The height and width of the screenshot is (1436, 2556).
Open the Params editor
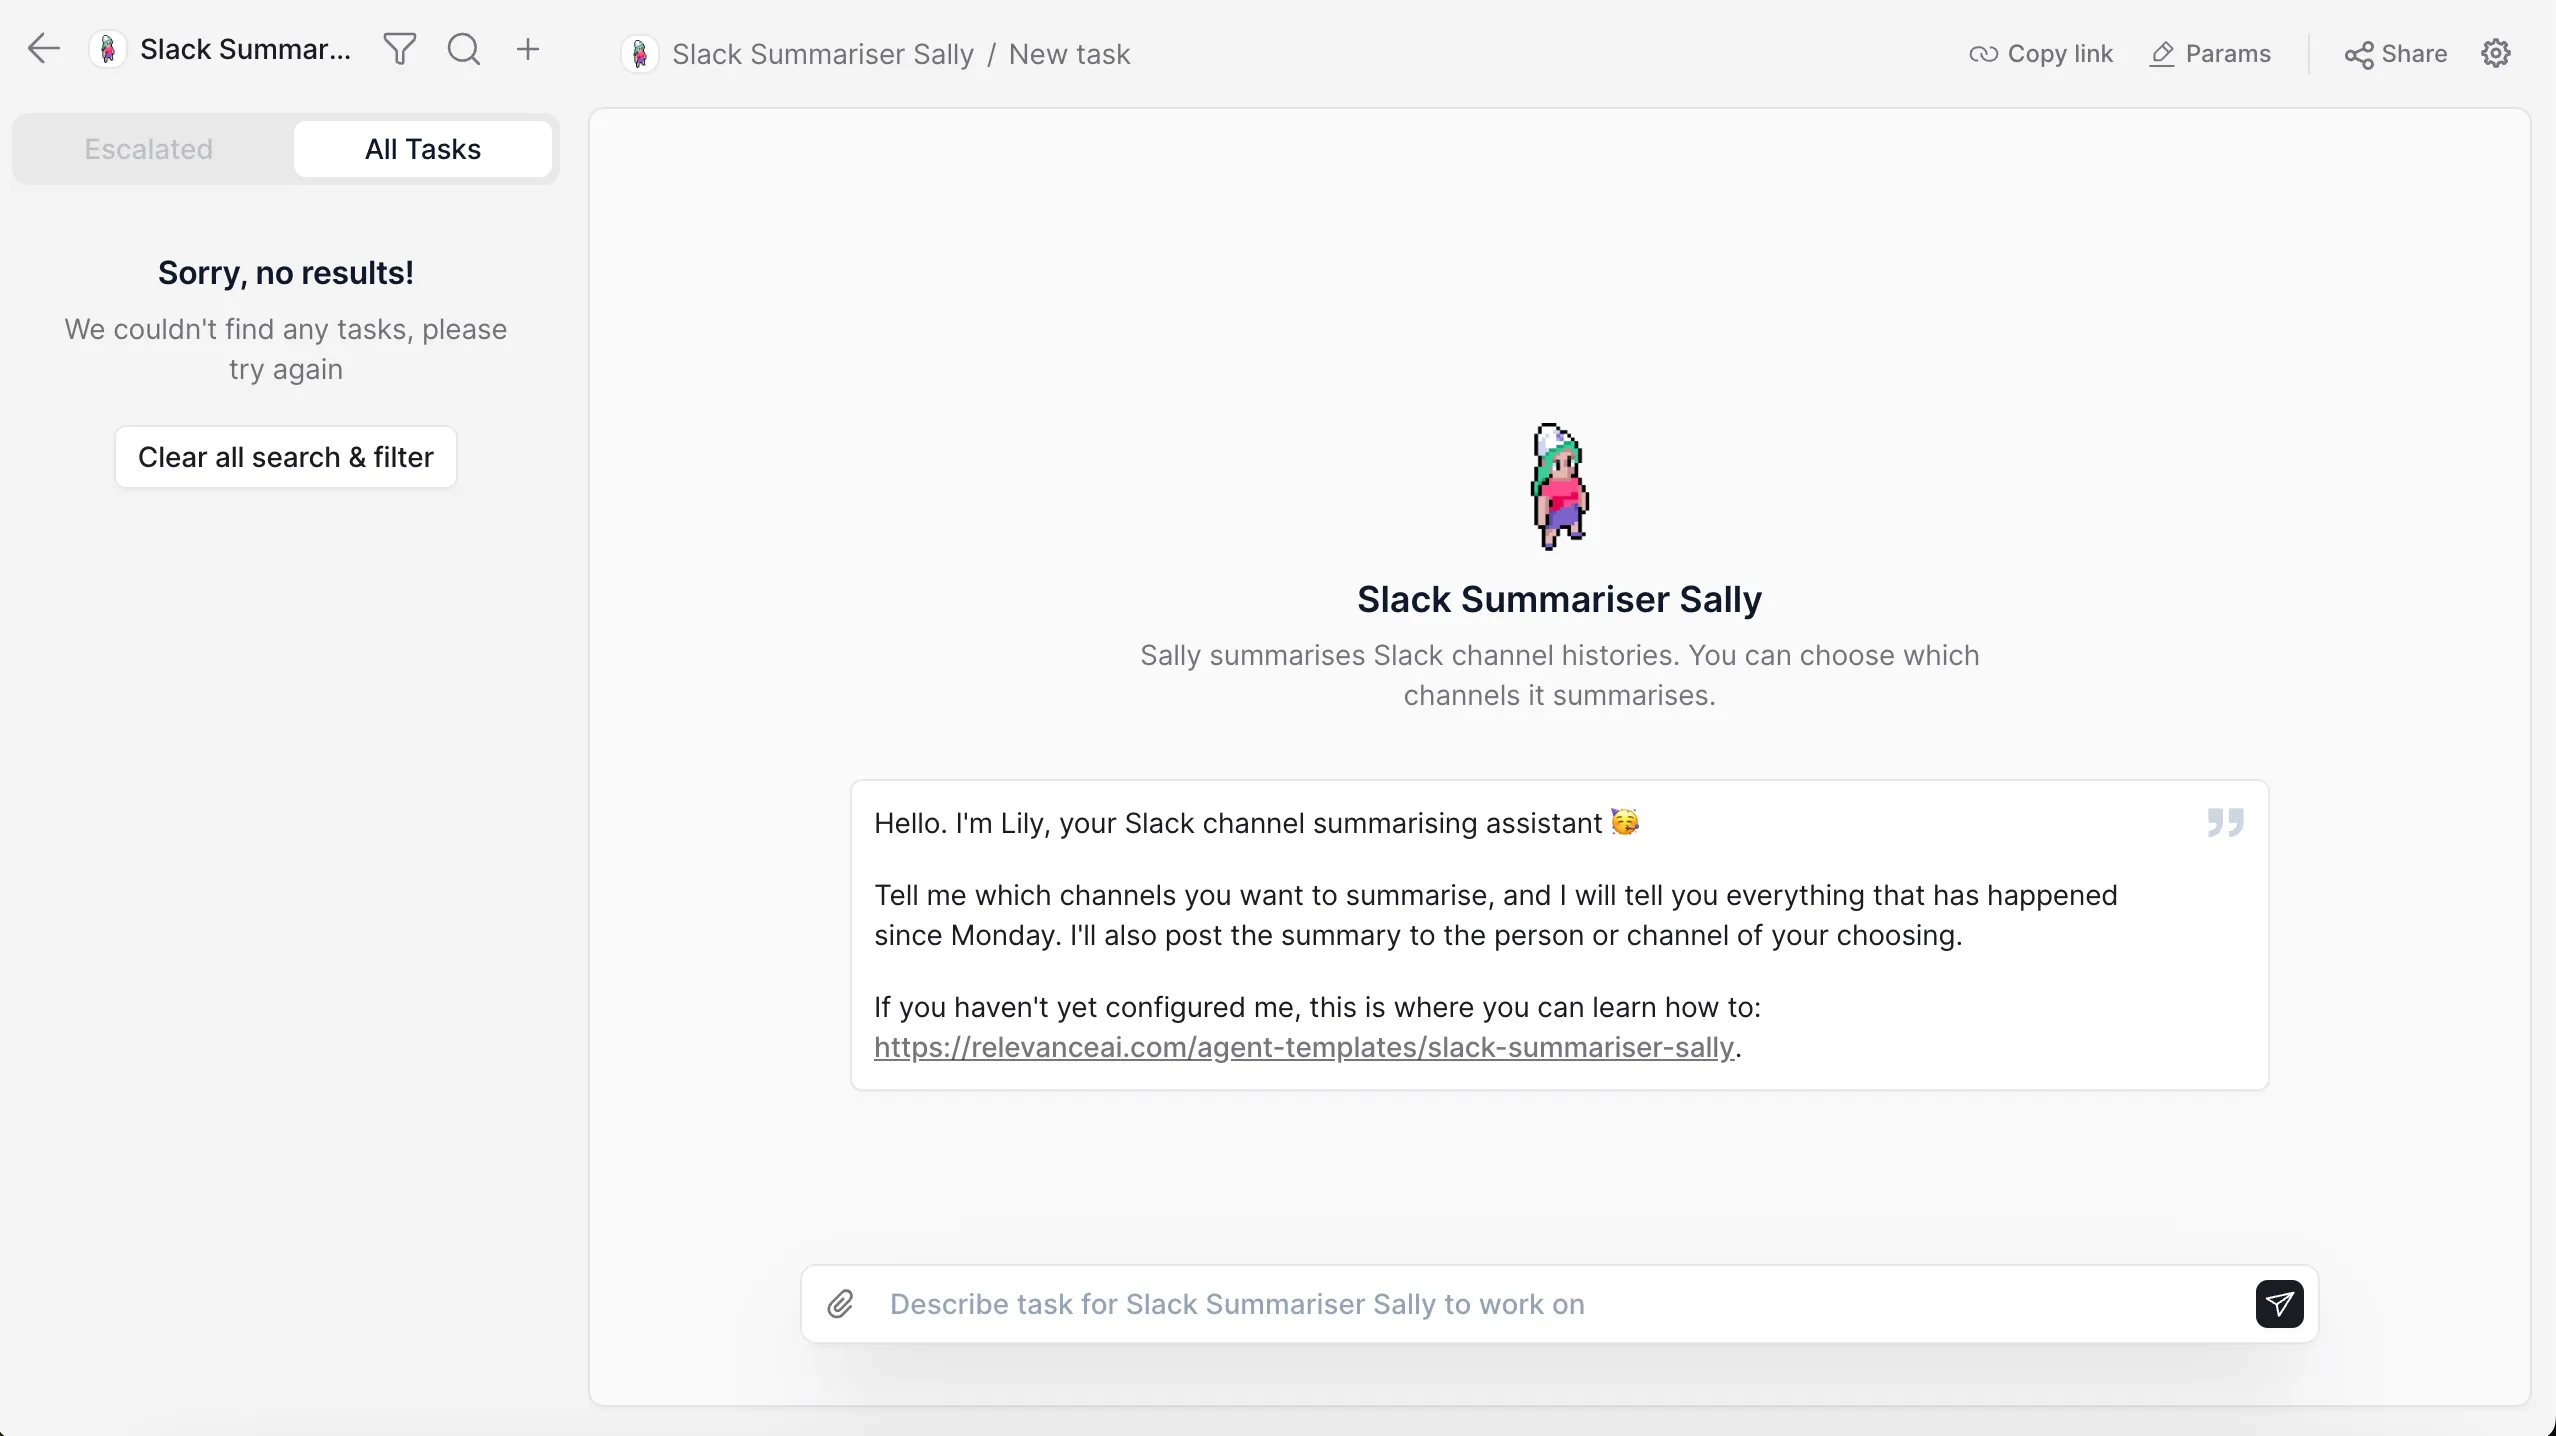click(2211, 54)
